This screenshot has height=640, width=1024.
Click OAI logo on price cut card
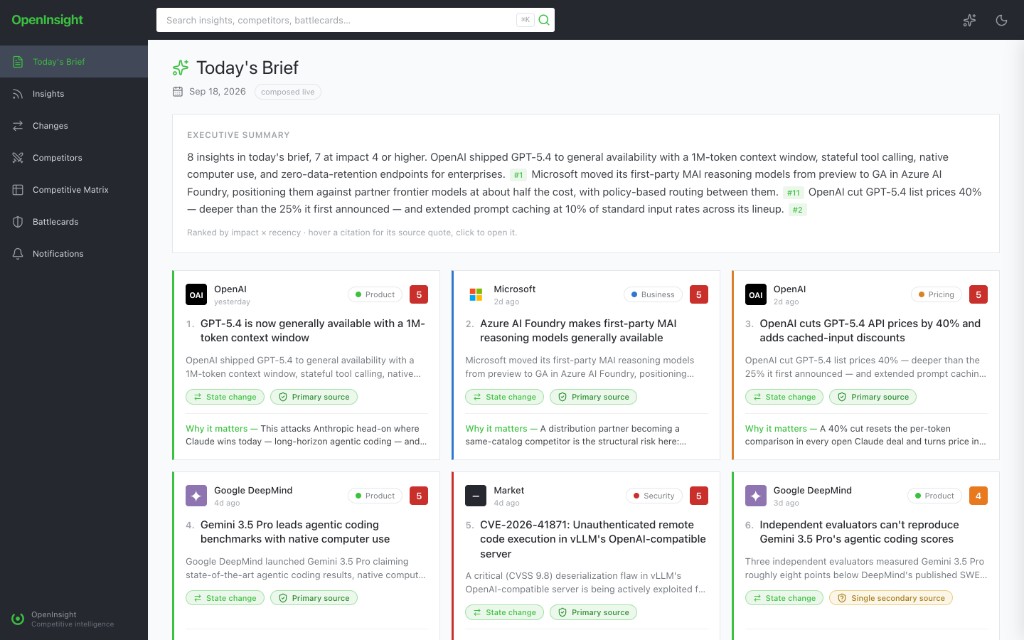756,295
